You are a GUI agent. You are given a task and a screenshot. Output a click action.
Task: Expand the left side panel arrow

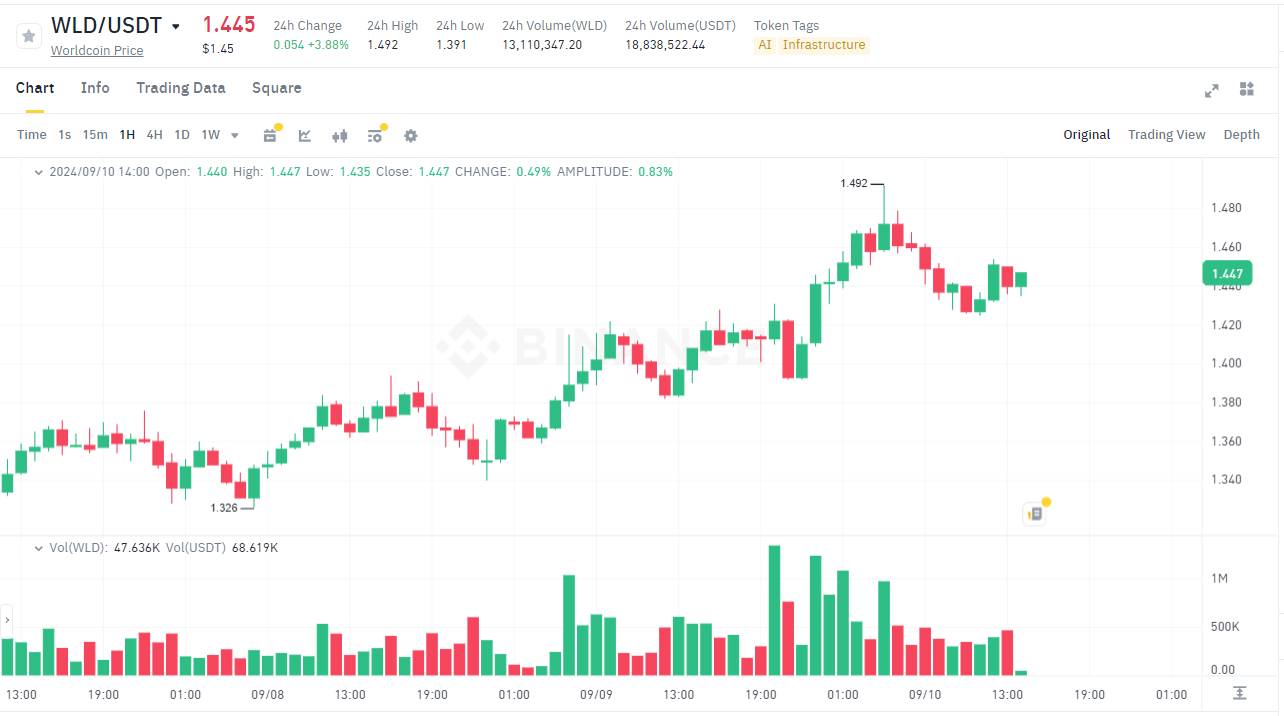tap(7, 620)
